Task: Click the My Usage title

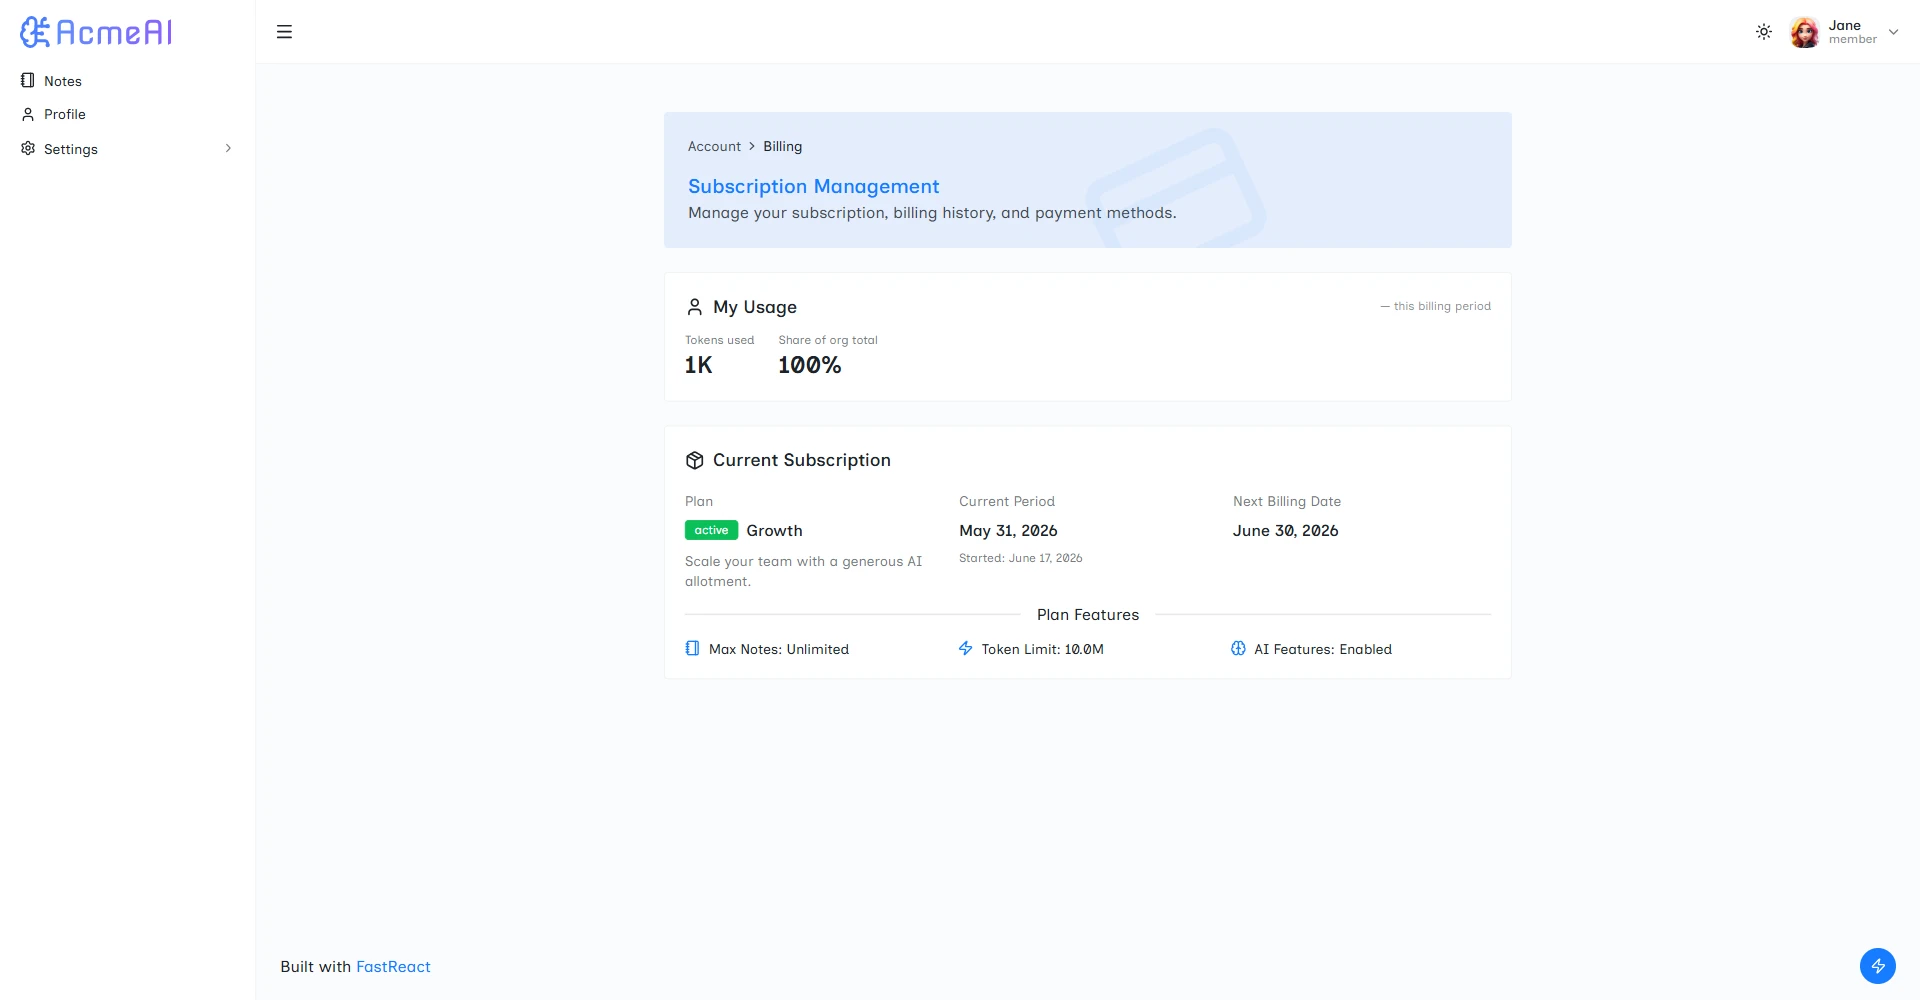Action: (755, 307)
